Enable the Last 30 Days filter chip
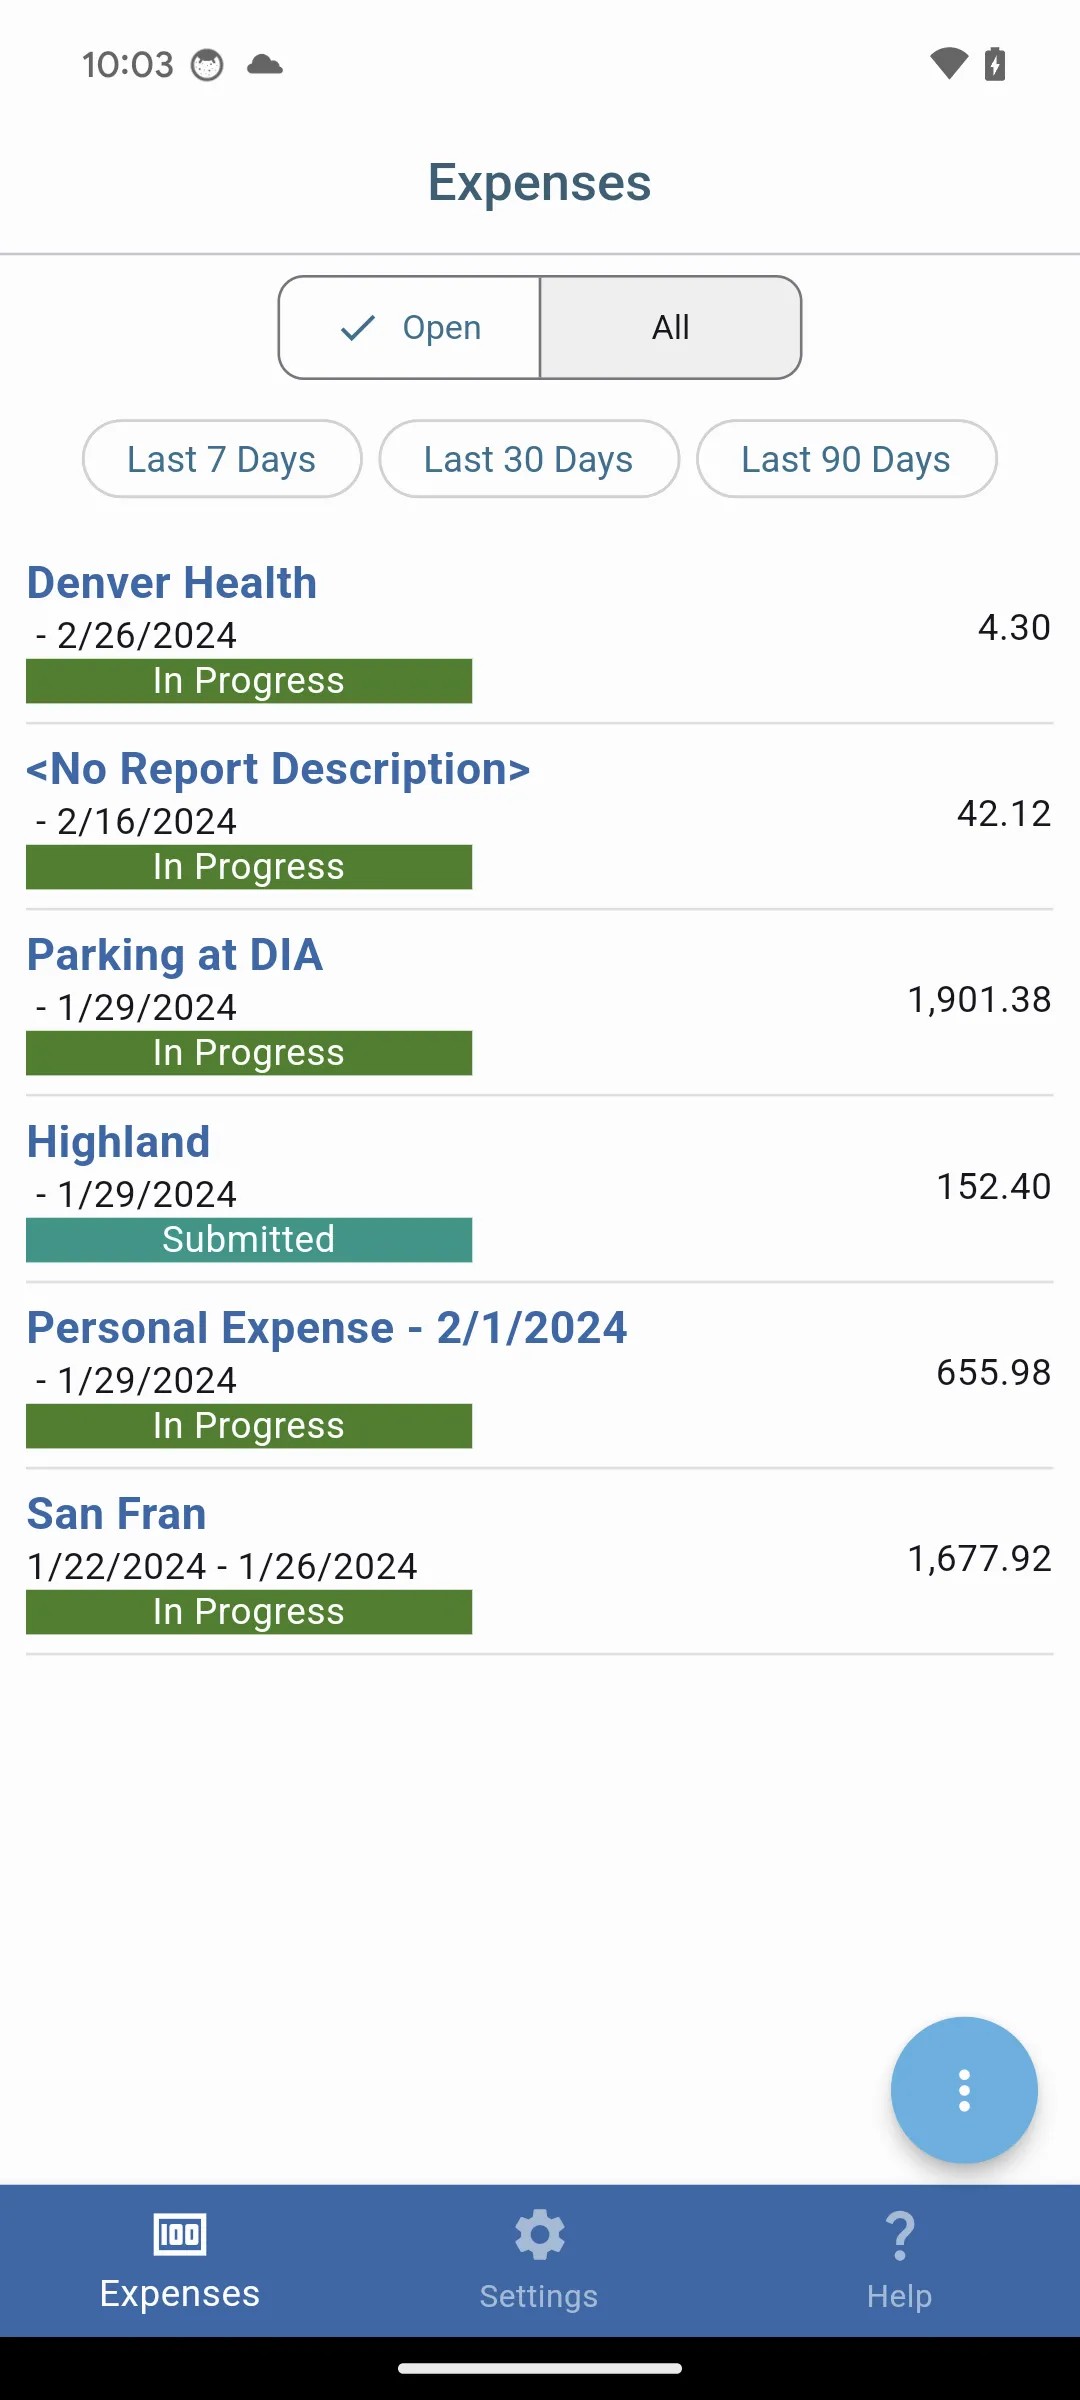Screen dimensions: 1080x2400 [529, 459]
